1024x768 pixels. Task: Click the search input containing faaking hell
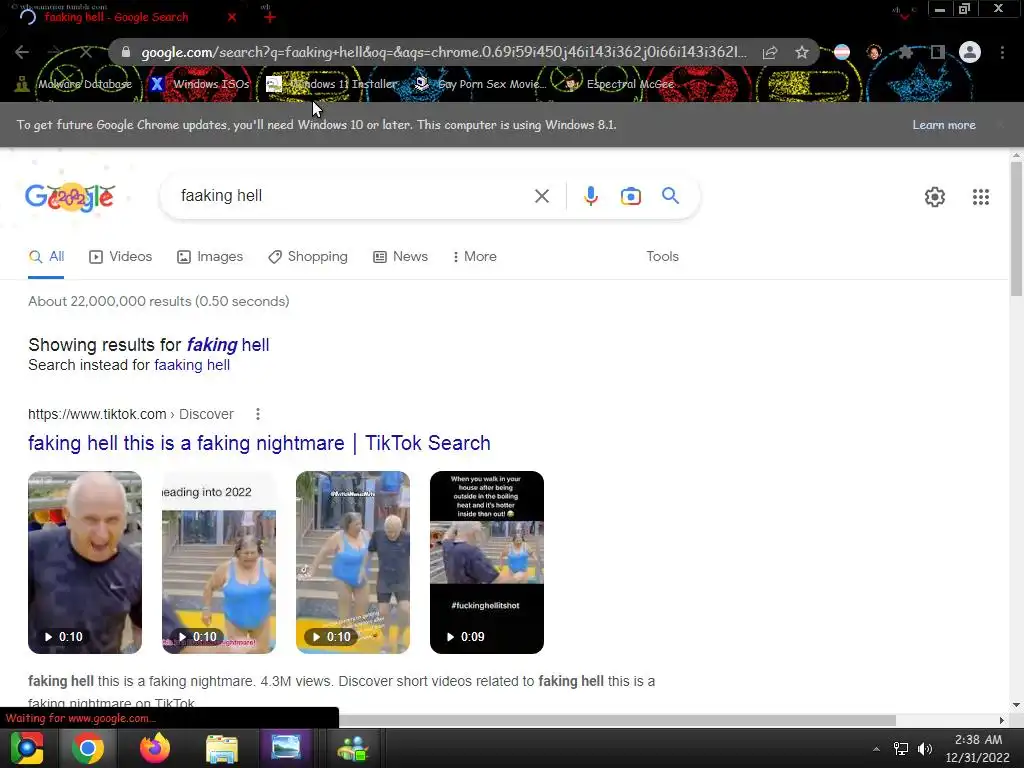point(353,196)
